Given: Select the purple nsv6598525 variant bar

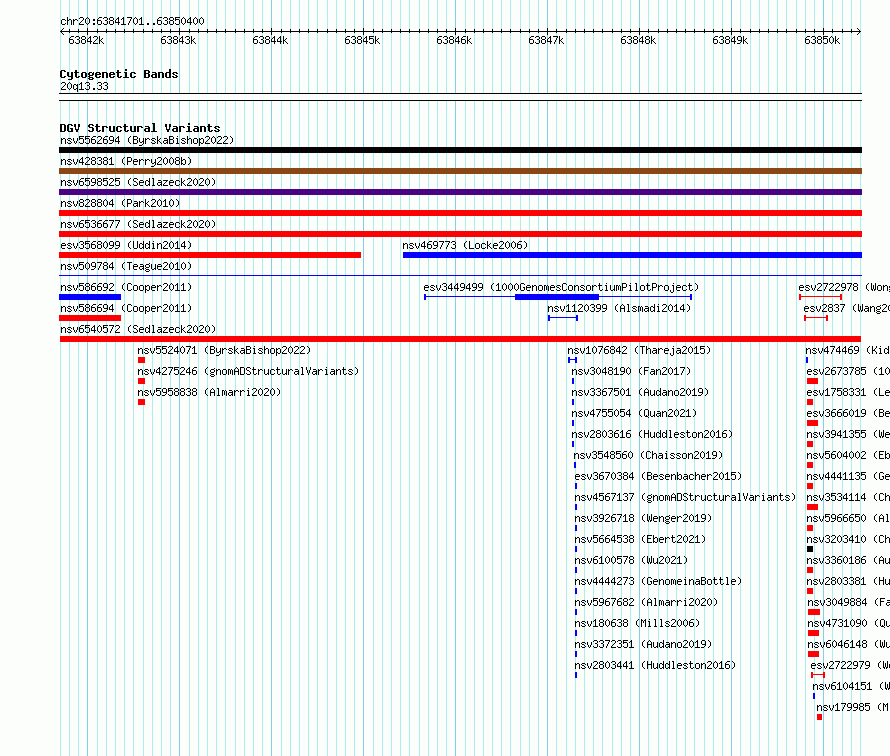Looking at the screenshot, I should (x=460, y=192).
